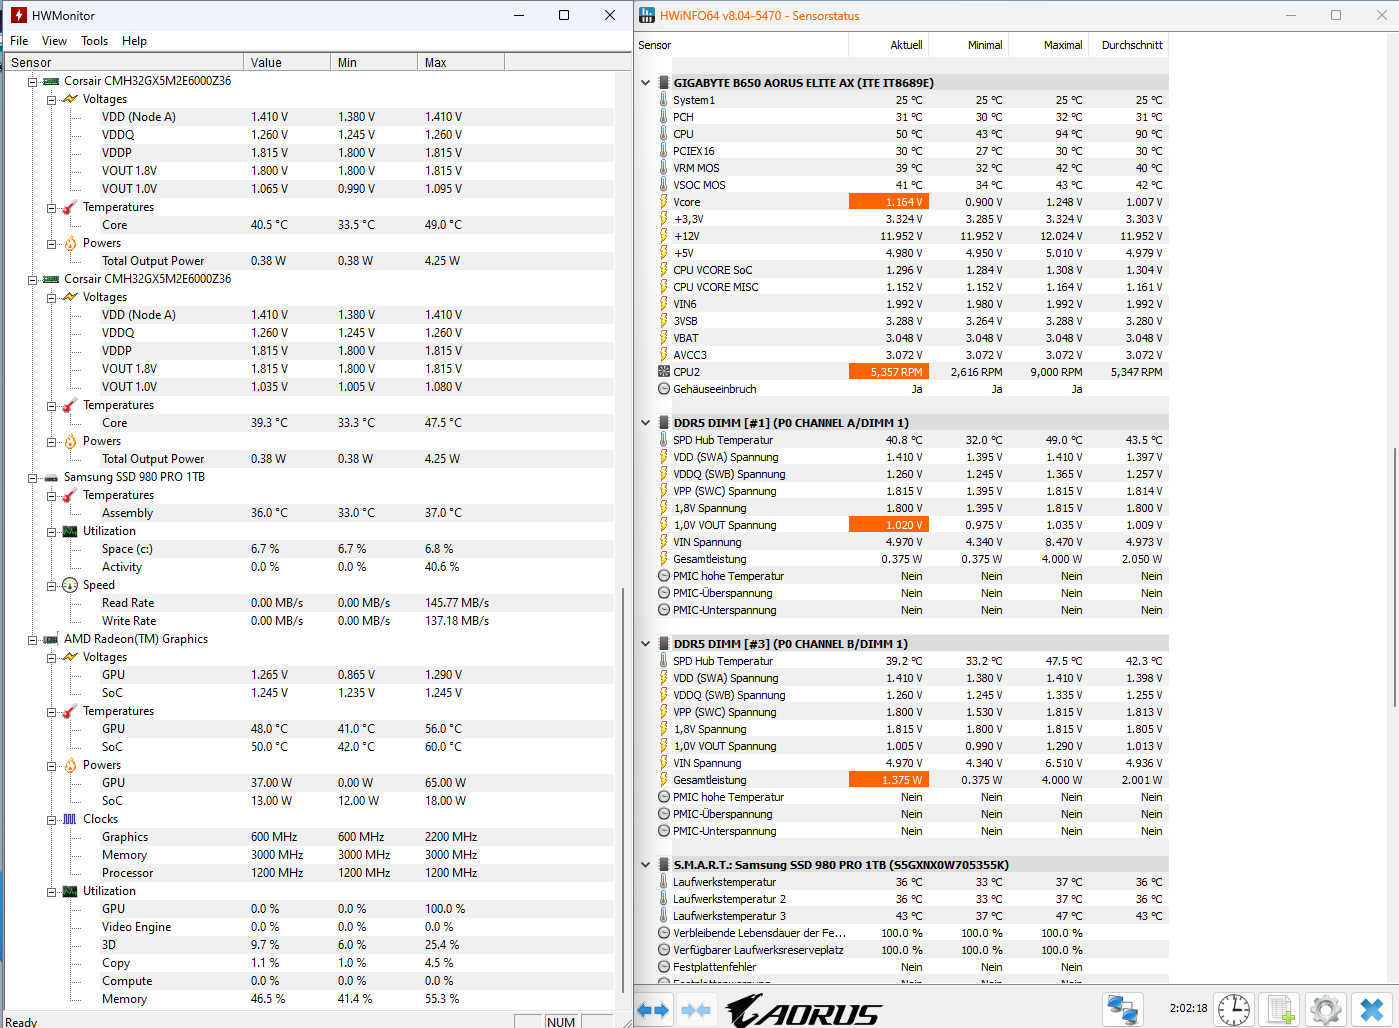1399x1028 pixels.
Task: Select the VRM MOS temperature row in HWiNFO
Action: [x=912, y=168]
